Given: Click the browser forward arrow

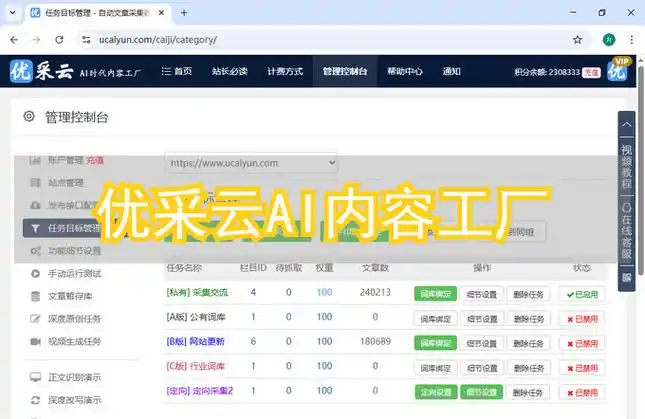Looking at the screenshot, I should click(x=37, y=39).
